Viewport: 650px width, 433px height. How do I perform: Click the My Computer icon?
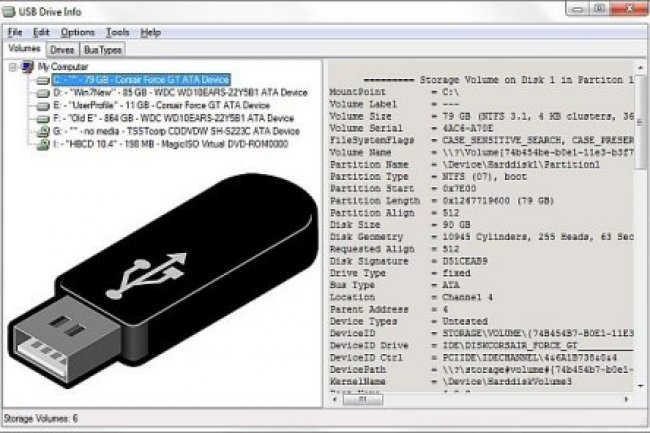pyautogui.click(x=27, y=67)
